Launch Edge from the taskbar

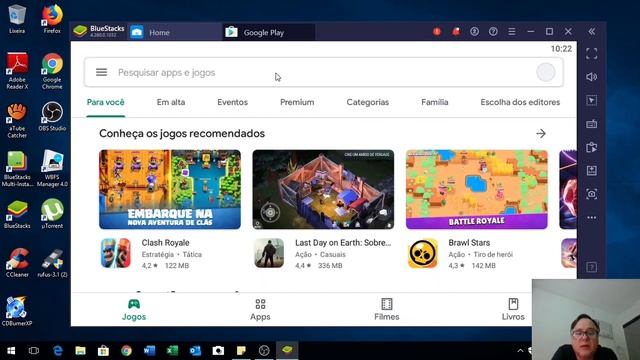58,351
